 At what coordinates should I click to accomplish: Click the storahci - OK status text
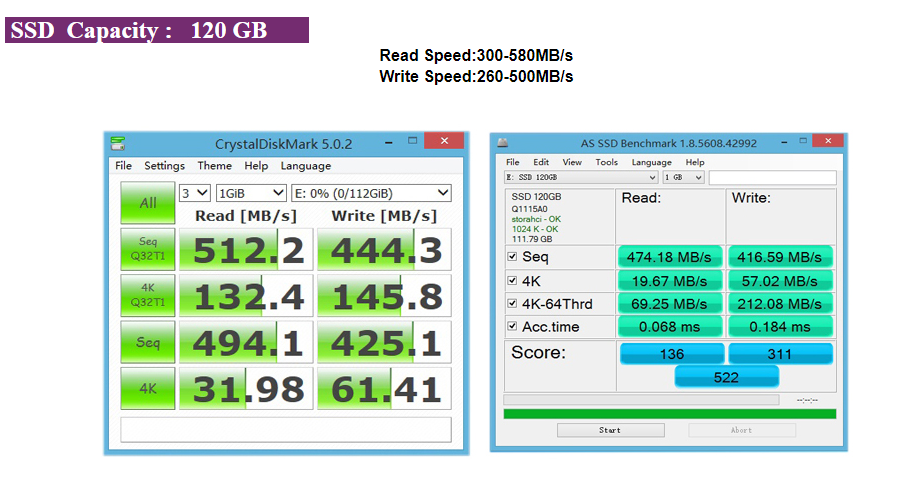click(x=536, y=219)
